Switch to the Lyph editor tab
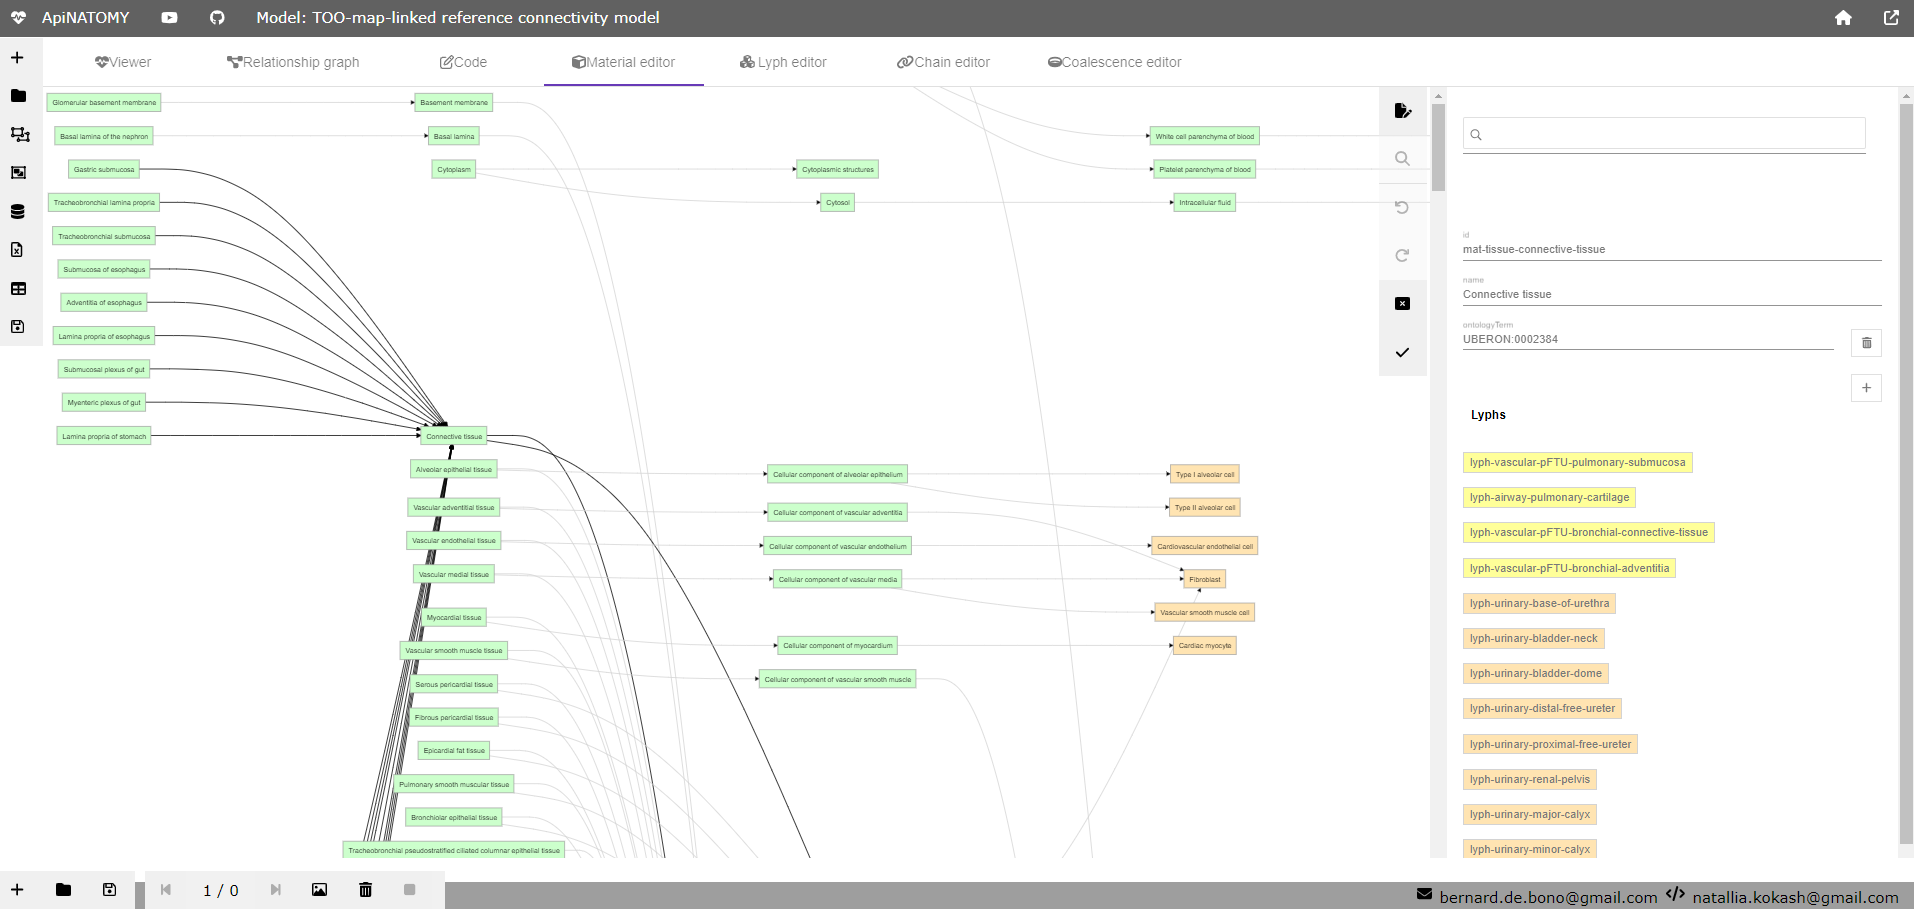The height and width of the screenshot is (909, 1914). point(783,62)
